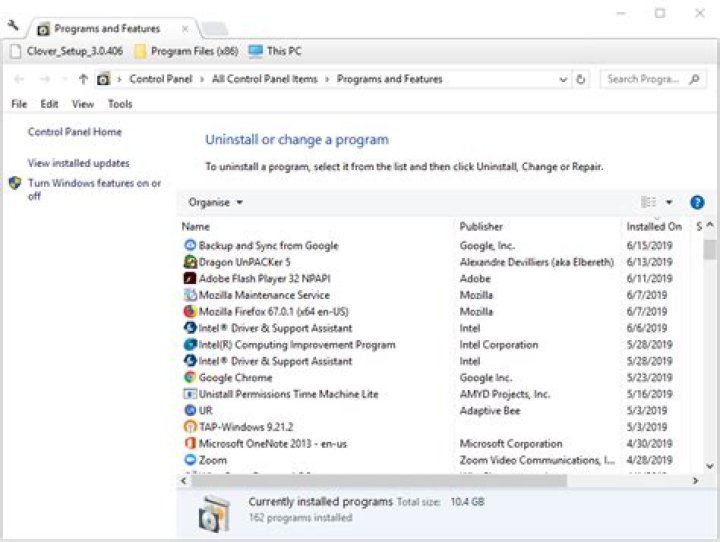The image size is (720, 542).
Task: Sort by the Installed On column header
Action: [654, 226]
